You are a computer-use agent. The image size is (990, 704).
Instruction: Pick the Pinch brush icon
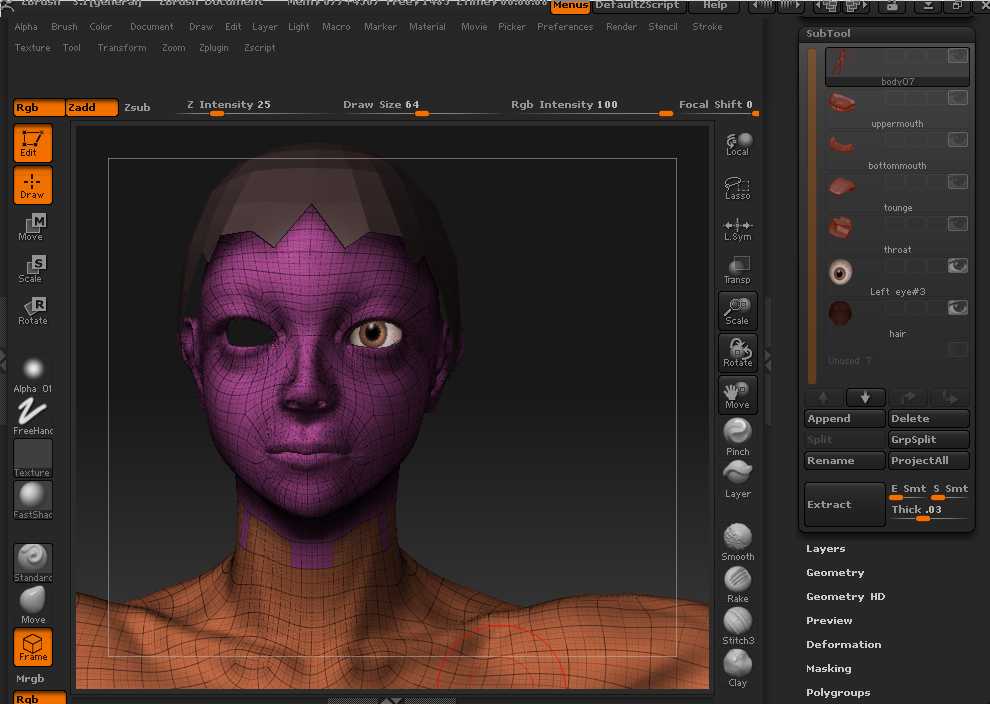(737, 436)
